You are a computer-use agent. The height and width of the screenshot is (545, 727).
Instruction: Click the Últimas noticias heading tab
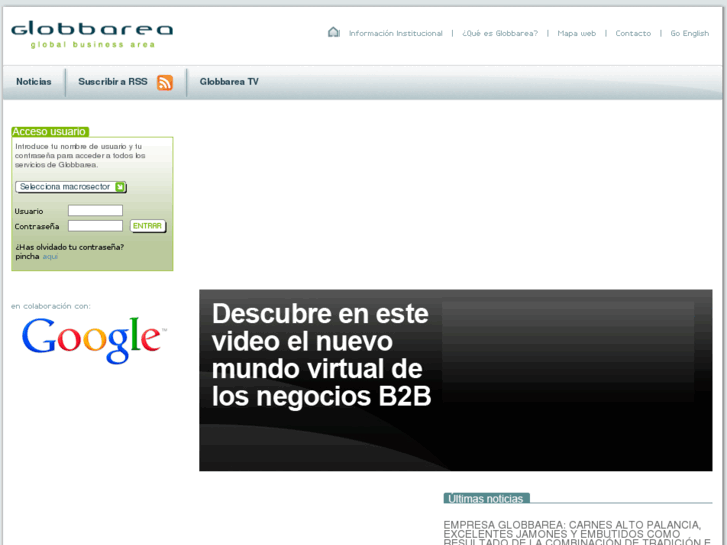point(486,499)
